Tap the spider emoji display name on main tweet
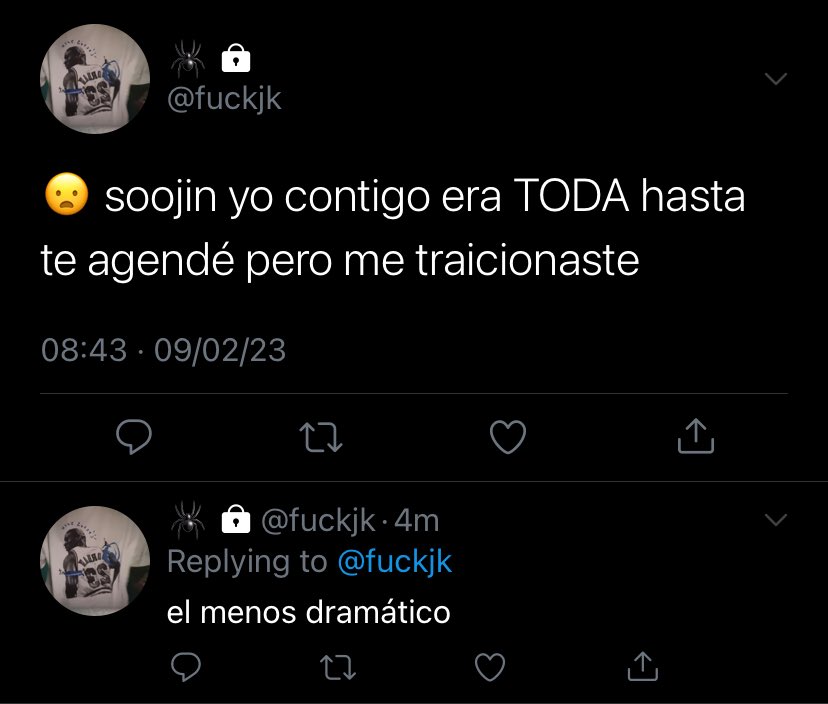 [x=188, y=58]
